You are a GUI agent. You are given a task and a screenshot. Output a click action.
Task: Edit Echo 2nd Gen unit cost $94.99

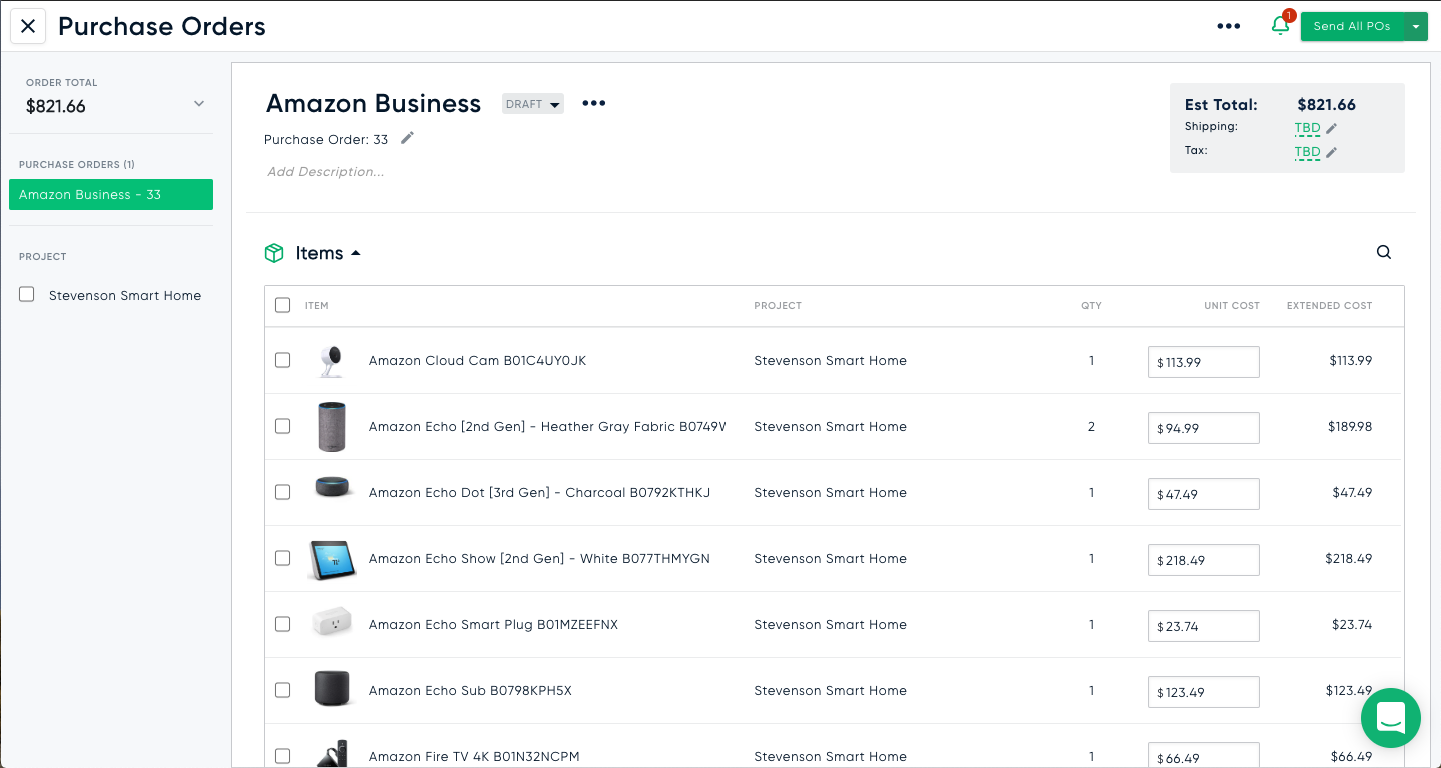point(1203,428)
